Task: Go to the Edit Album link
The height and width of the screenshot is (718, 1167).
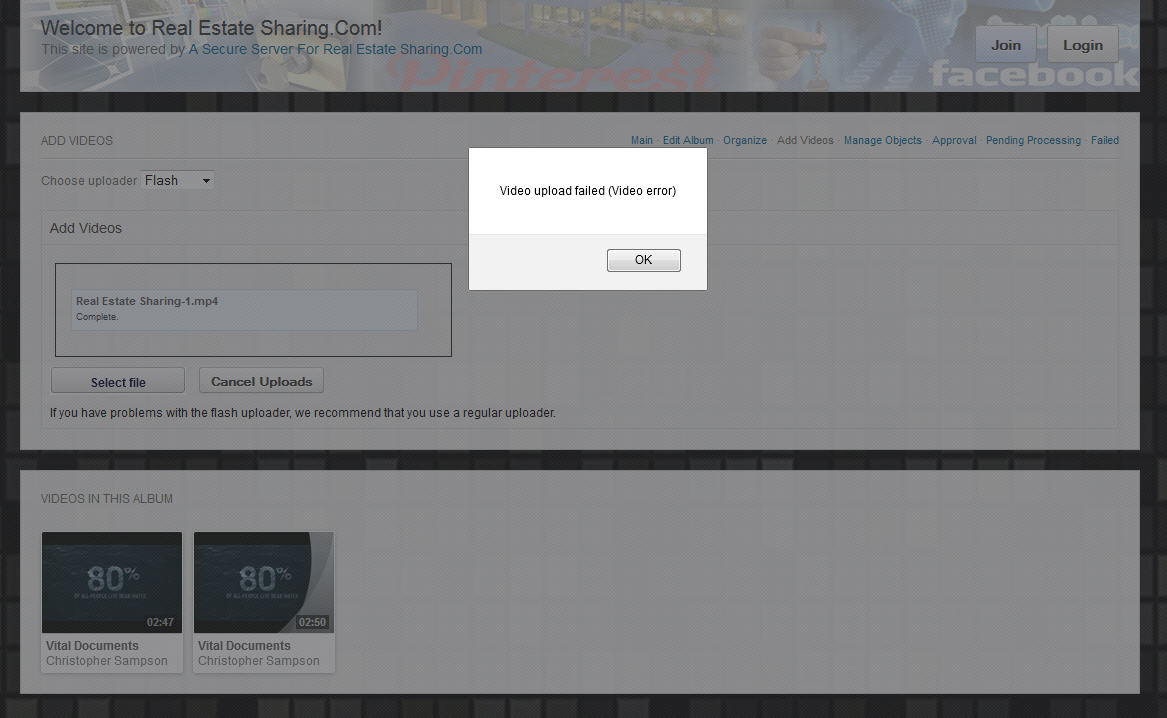Action: click(x=688, y=140)
